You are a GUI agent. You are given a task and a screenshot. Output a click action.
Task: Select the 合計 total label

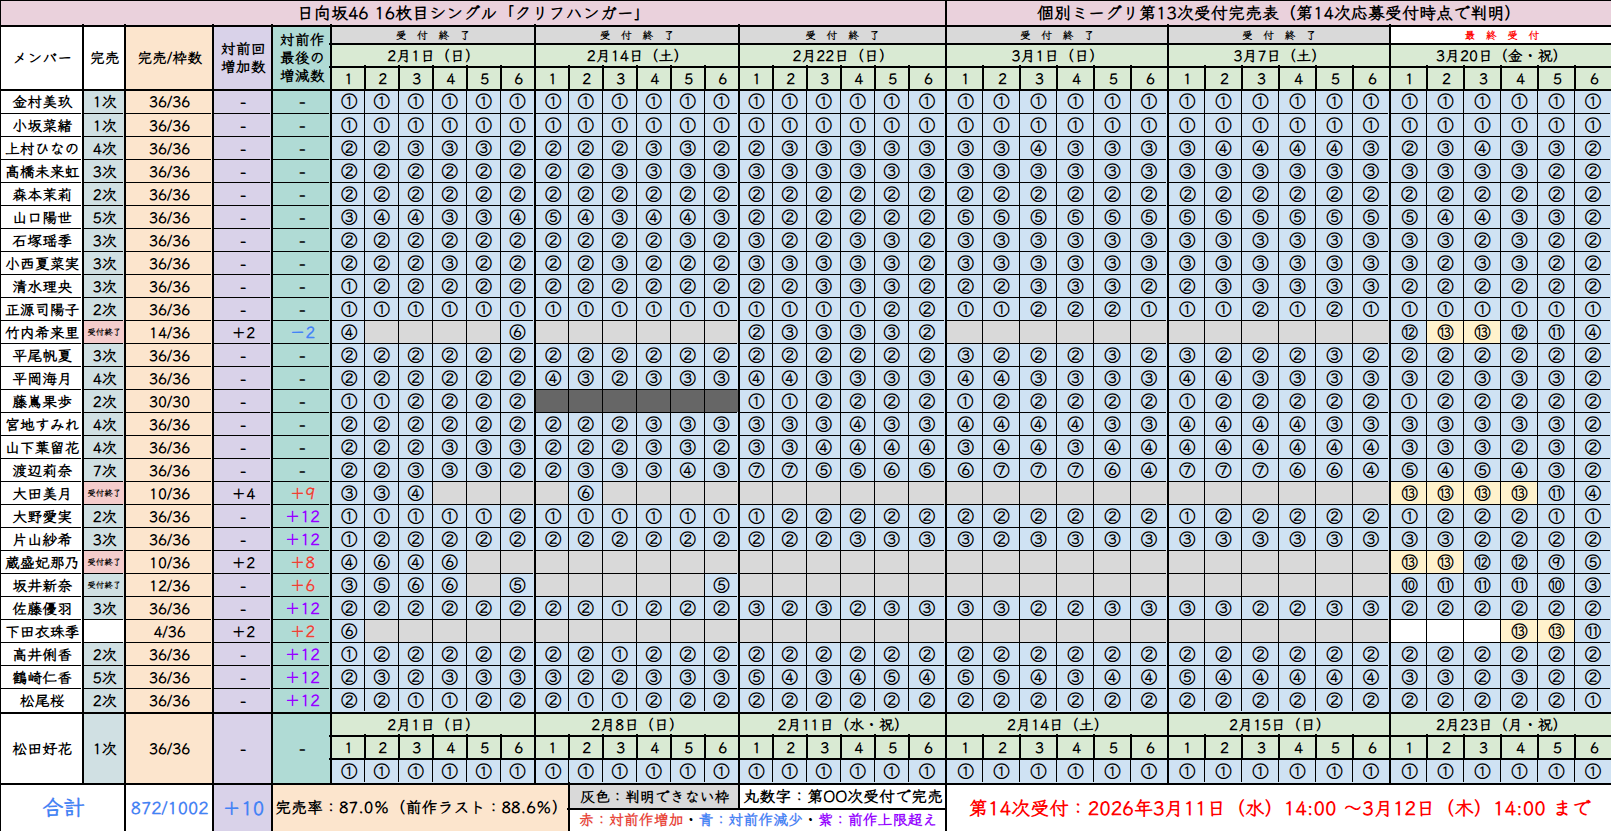click(x=63, y=808)
